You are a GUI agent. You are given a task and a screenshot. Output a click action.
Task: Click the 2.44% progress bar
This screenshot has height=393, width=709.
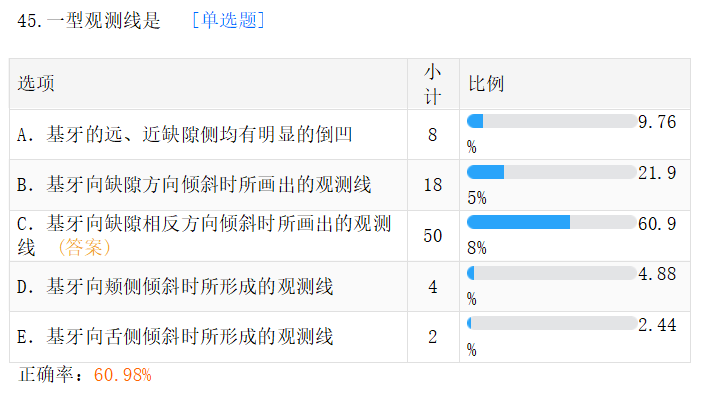click(552, 323)
